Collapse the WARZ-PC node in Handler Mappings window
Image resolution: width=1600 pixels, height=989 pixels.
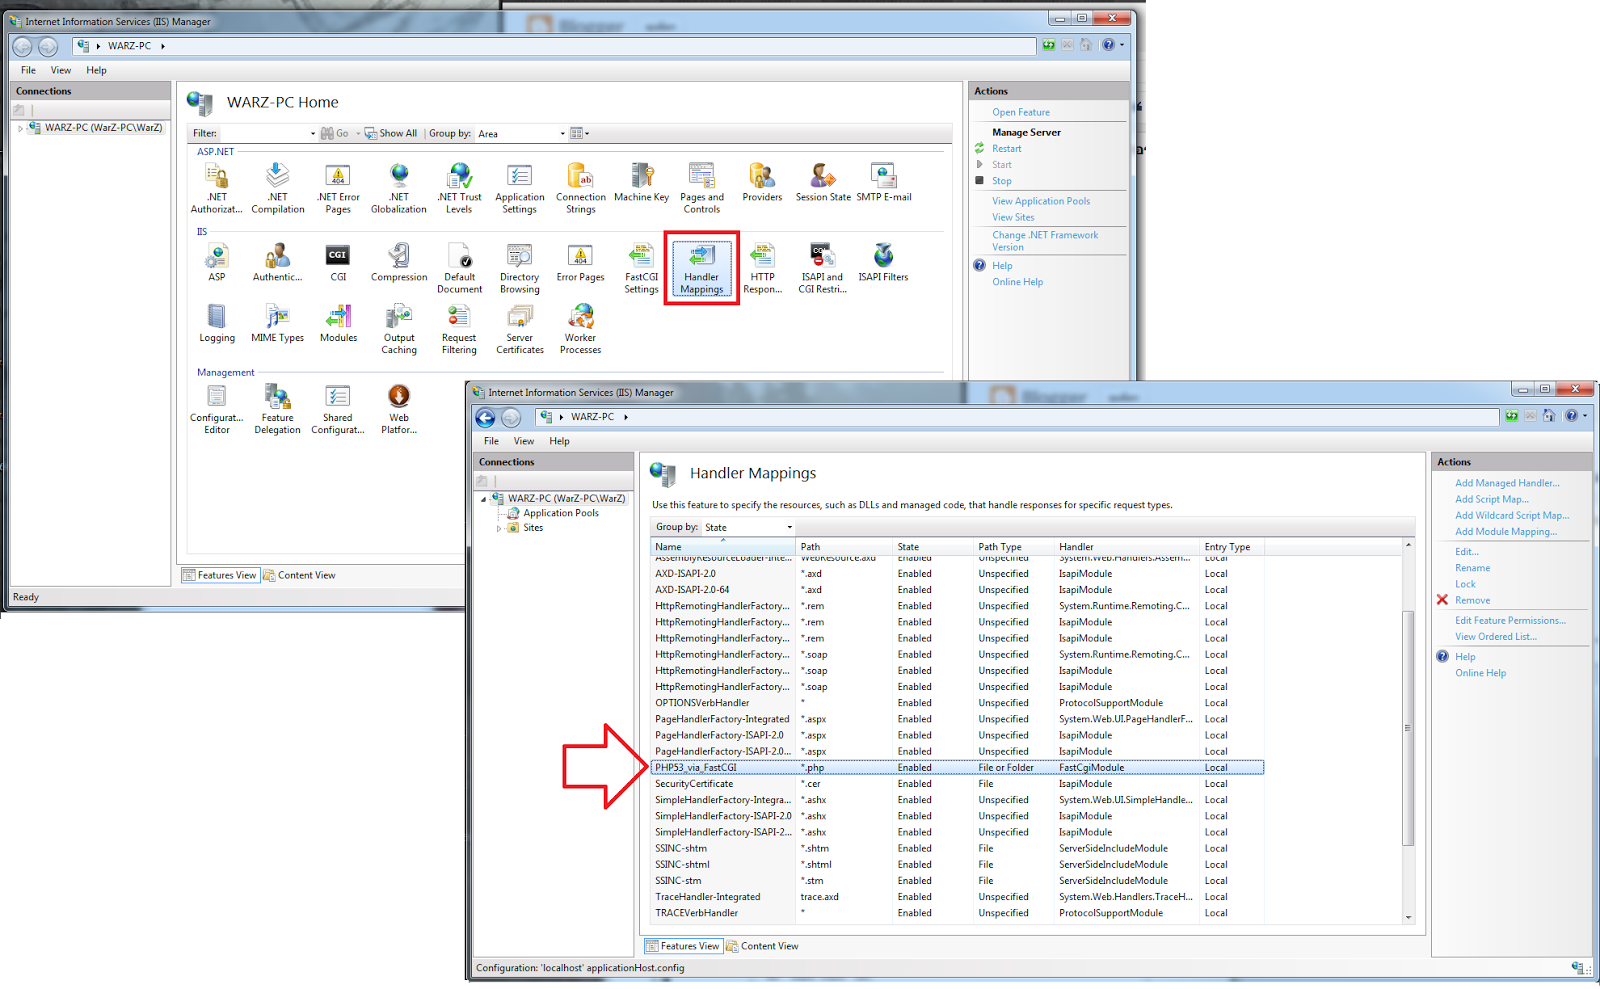[x=484, y=499]
